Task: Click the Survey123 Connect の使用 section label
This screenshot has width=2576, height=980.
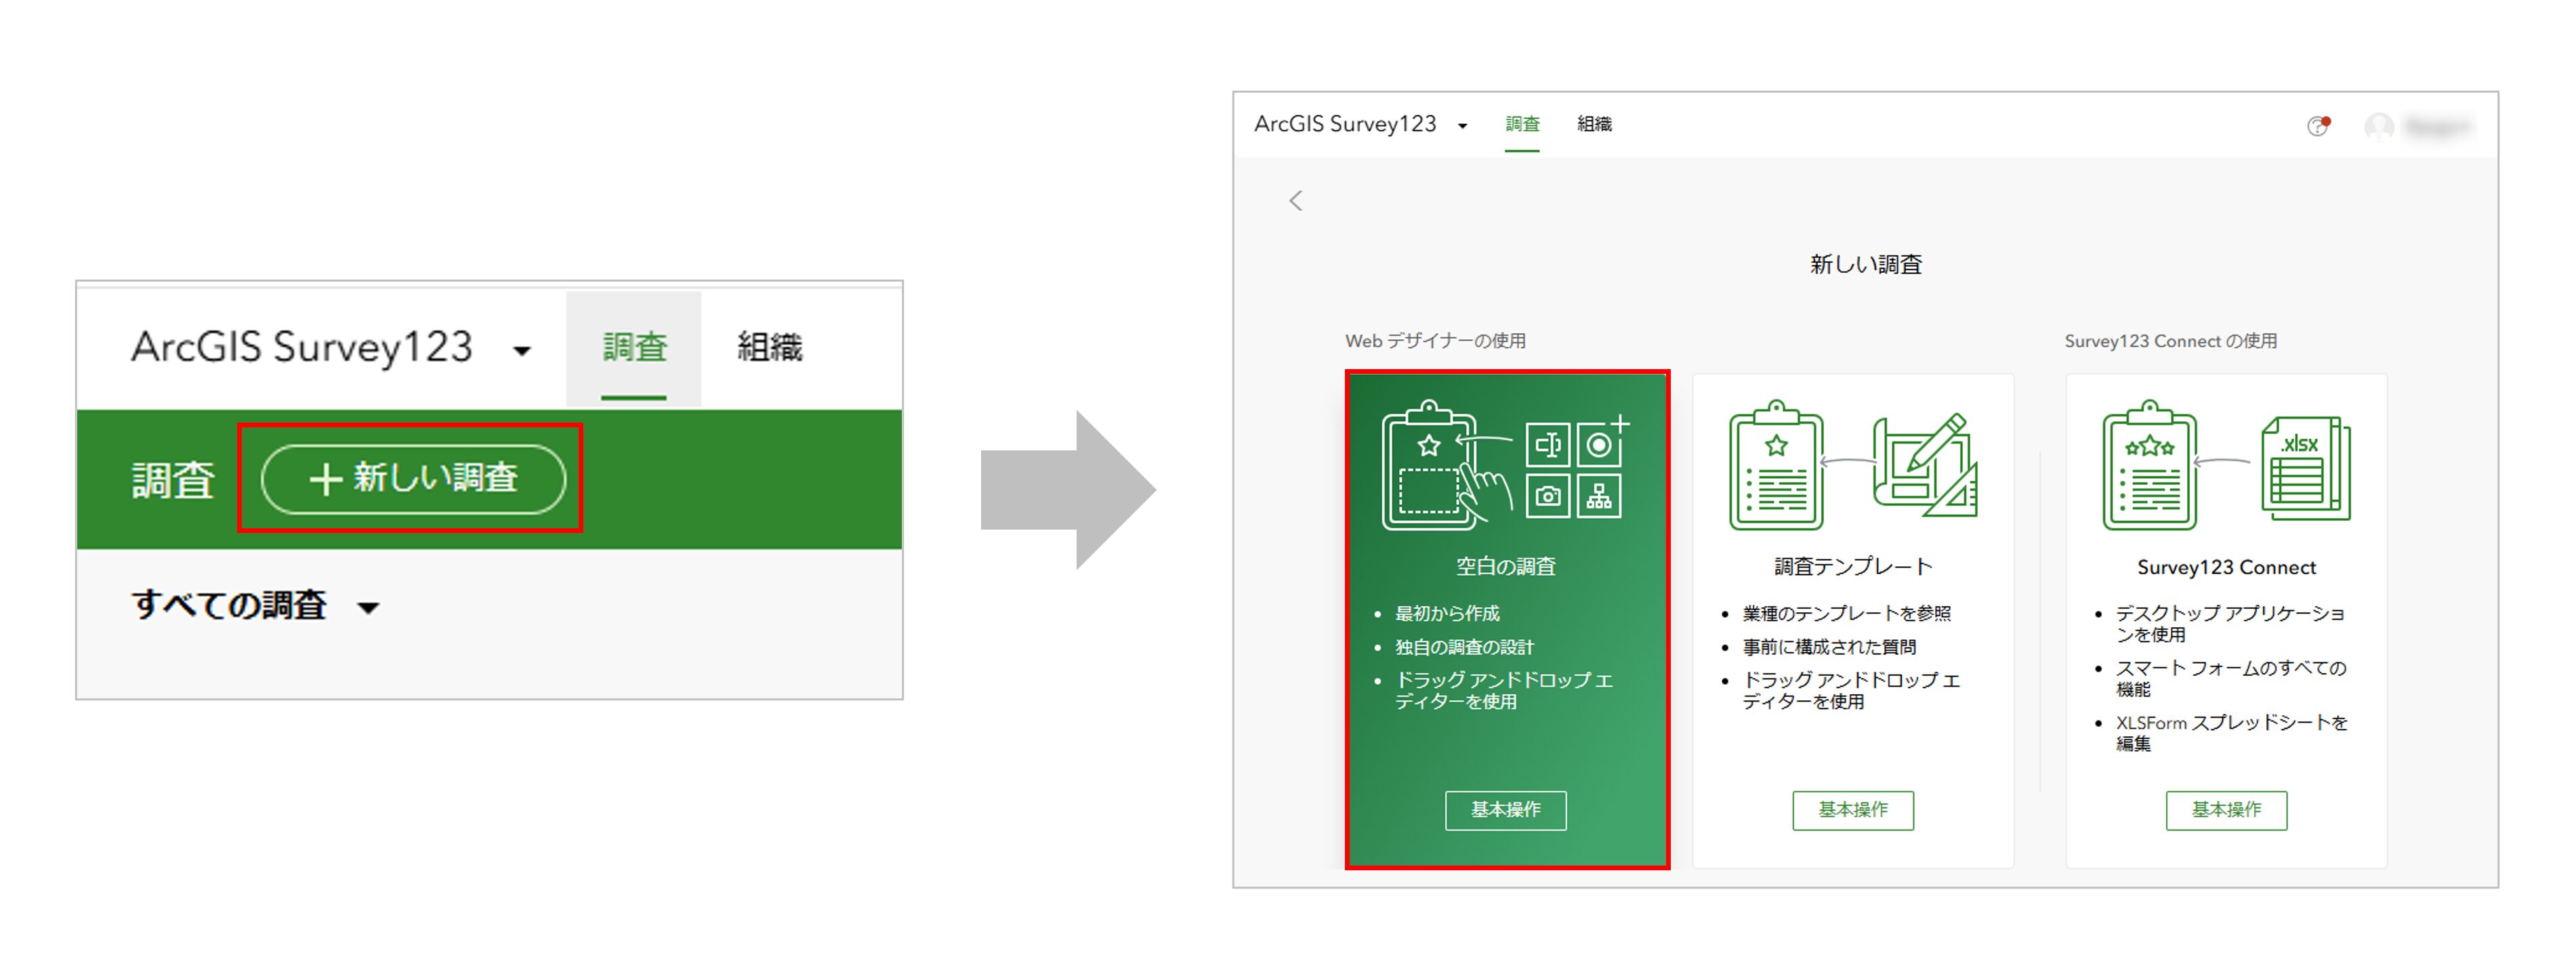Action: tap(2171, 341)
